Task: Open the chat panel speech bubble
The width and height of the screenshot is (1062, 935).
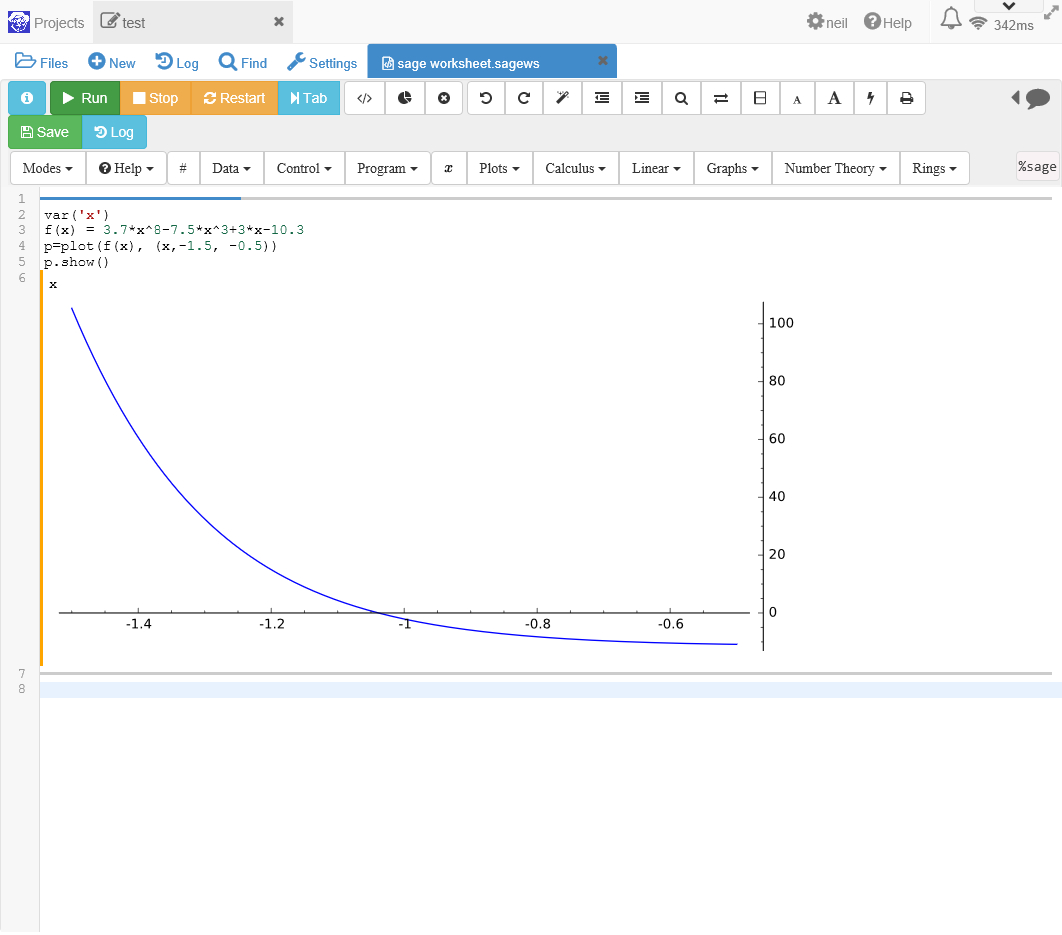Action: pos(1037,98)
